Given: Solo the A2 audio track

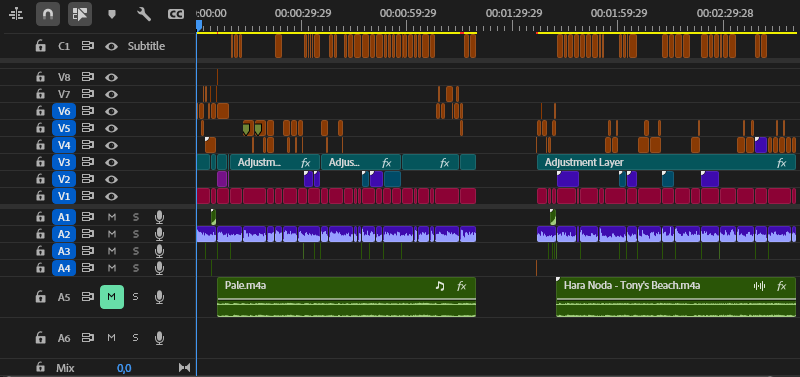Looking at the screenshot, I should [x=136, y=234].
